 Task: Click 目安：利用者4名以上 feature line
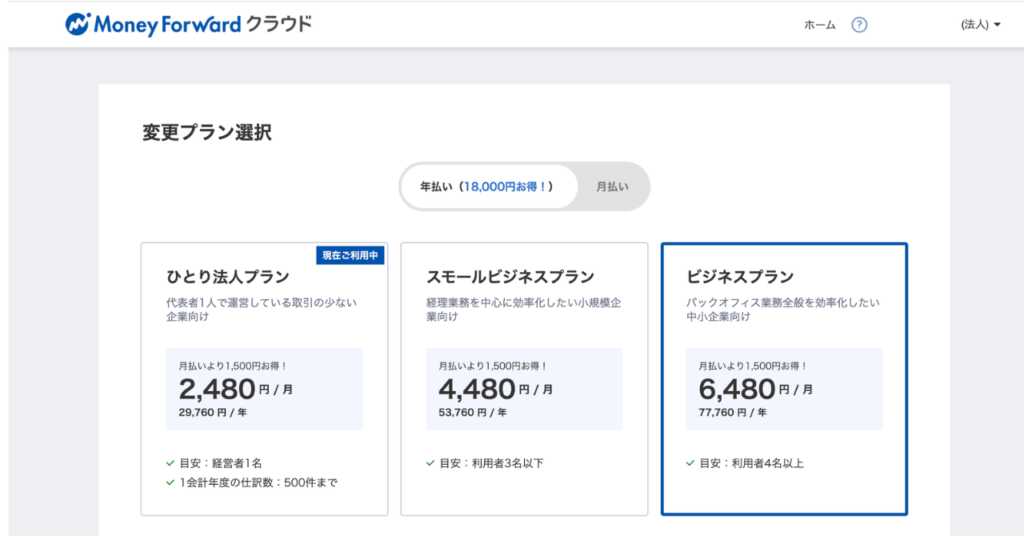point(744,463)
